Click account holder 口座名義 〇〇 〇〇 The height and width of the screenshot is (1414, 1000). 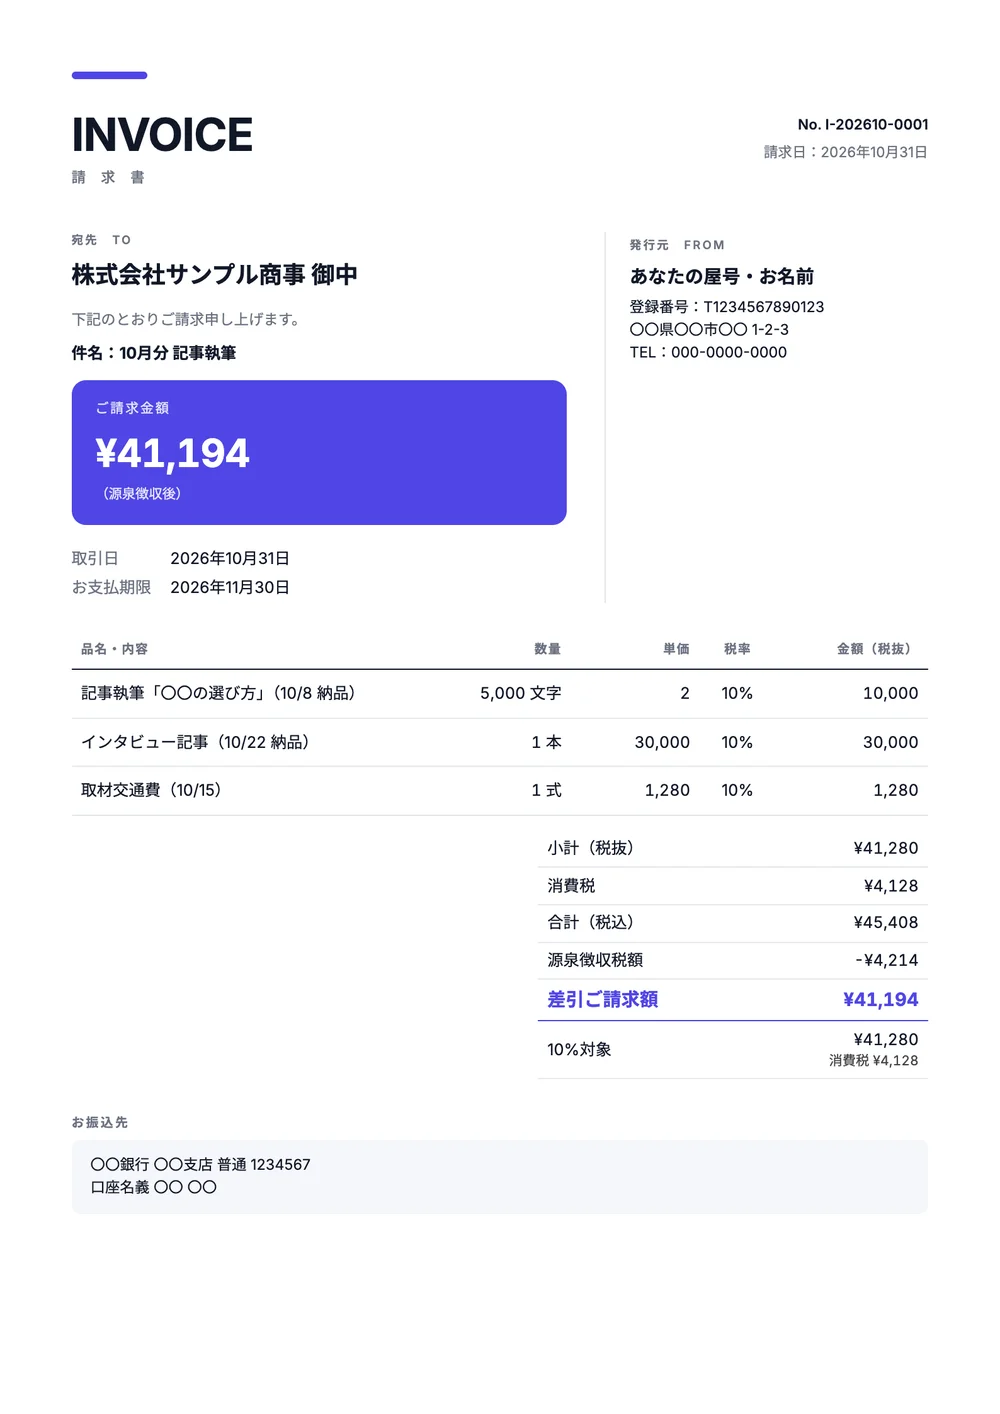(153, 1187)
